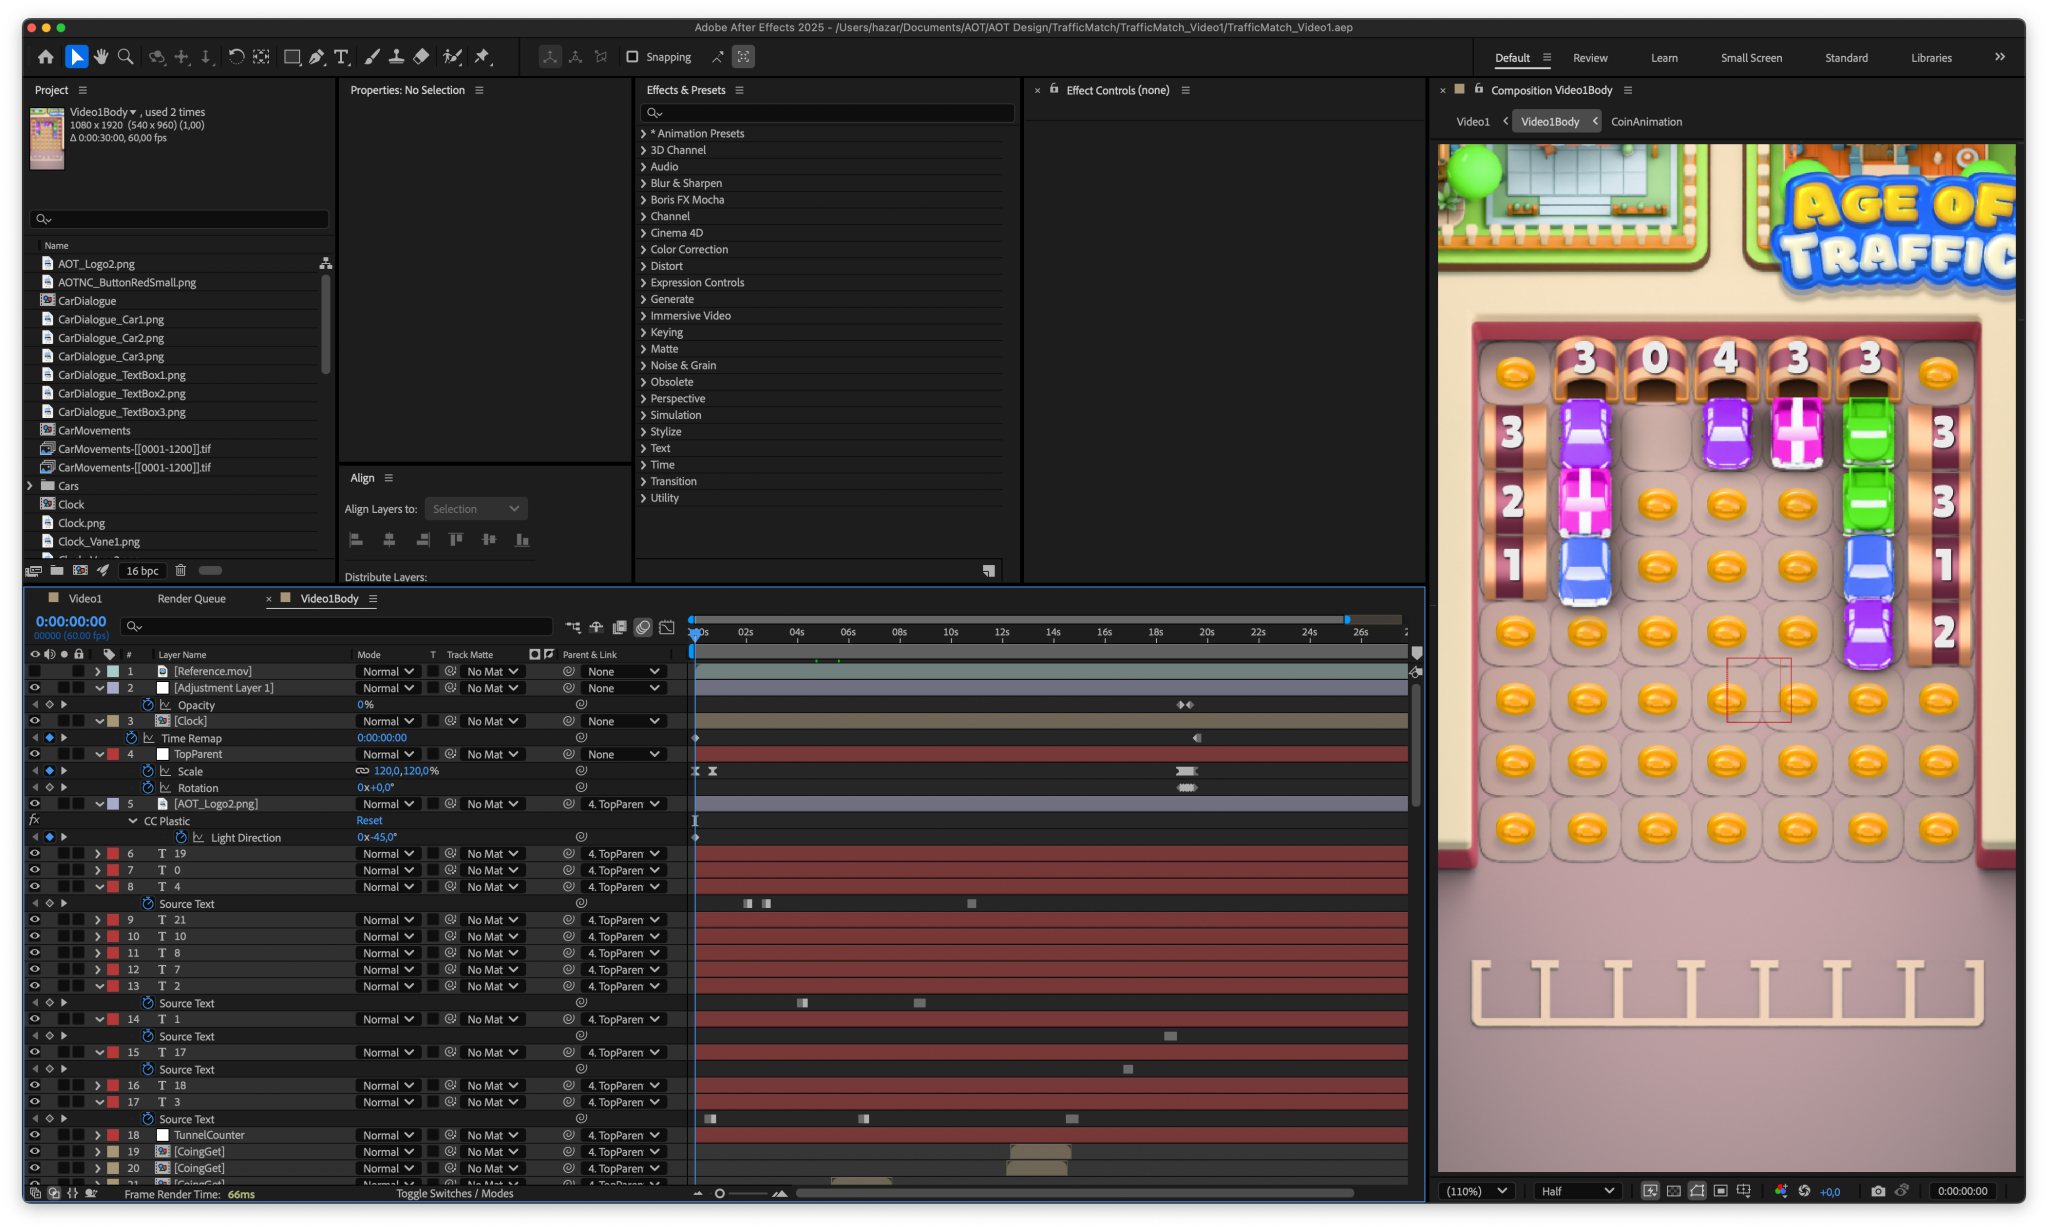Expand the Animation Presets category
Viewport: 2048px width, 1230px height.
(644, 133)
